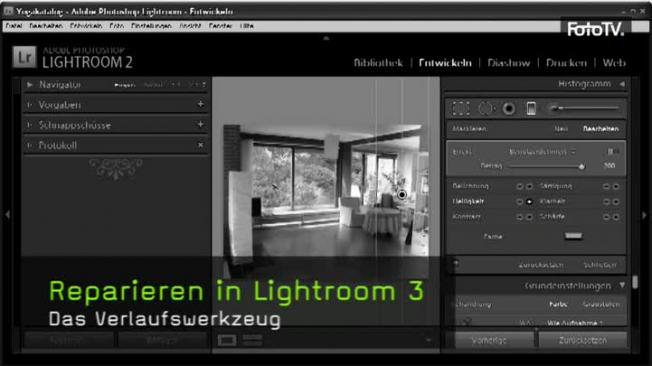The height and width of the screenshot is (366, 652).
Task: Increase Sättigung with plus button
Action: point(616,186)
